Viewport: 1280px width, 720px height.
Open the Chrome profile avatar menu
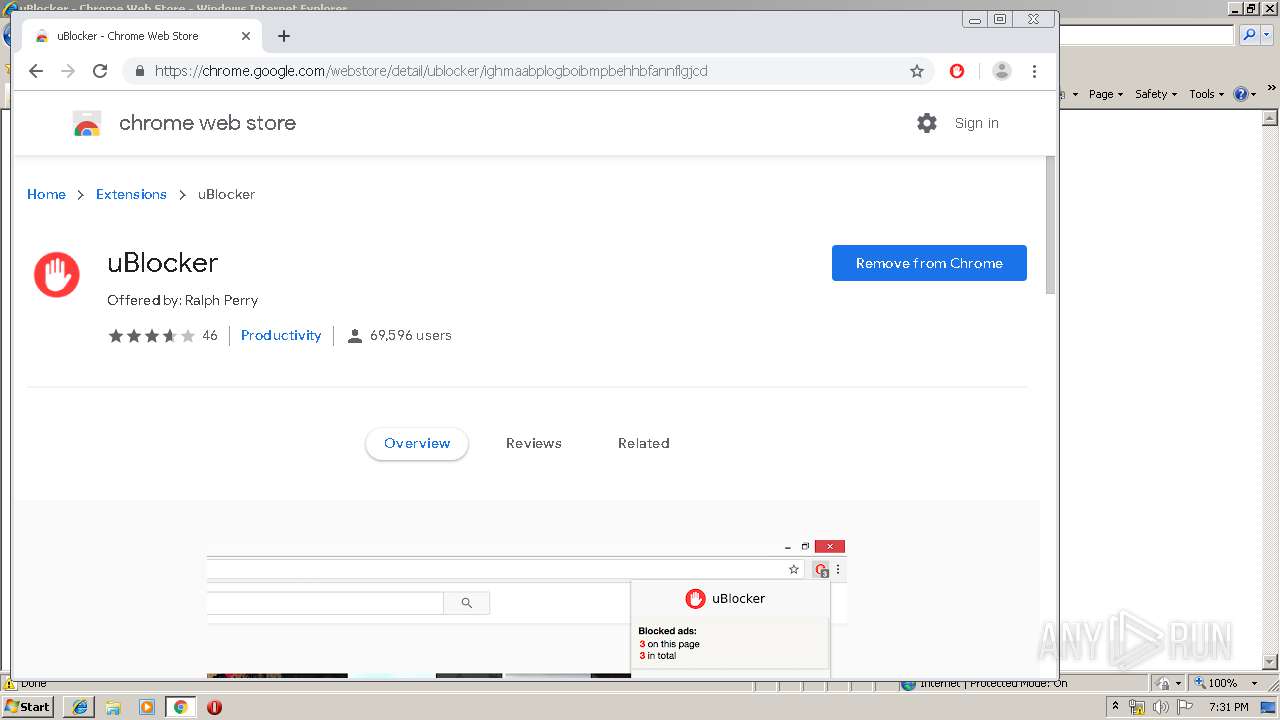click(1001, 71)
